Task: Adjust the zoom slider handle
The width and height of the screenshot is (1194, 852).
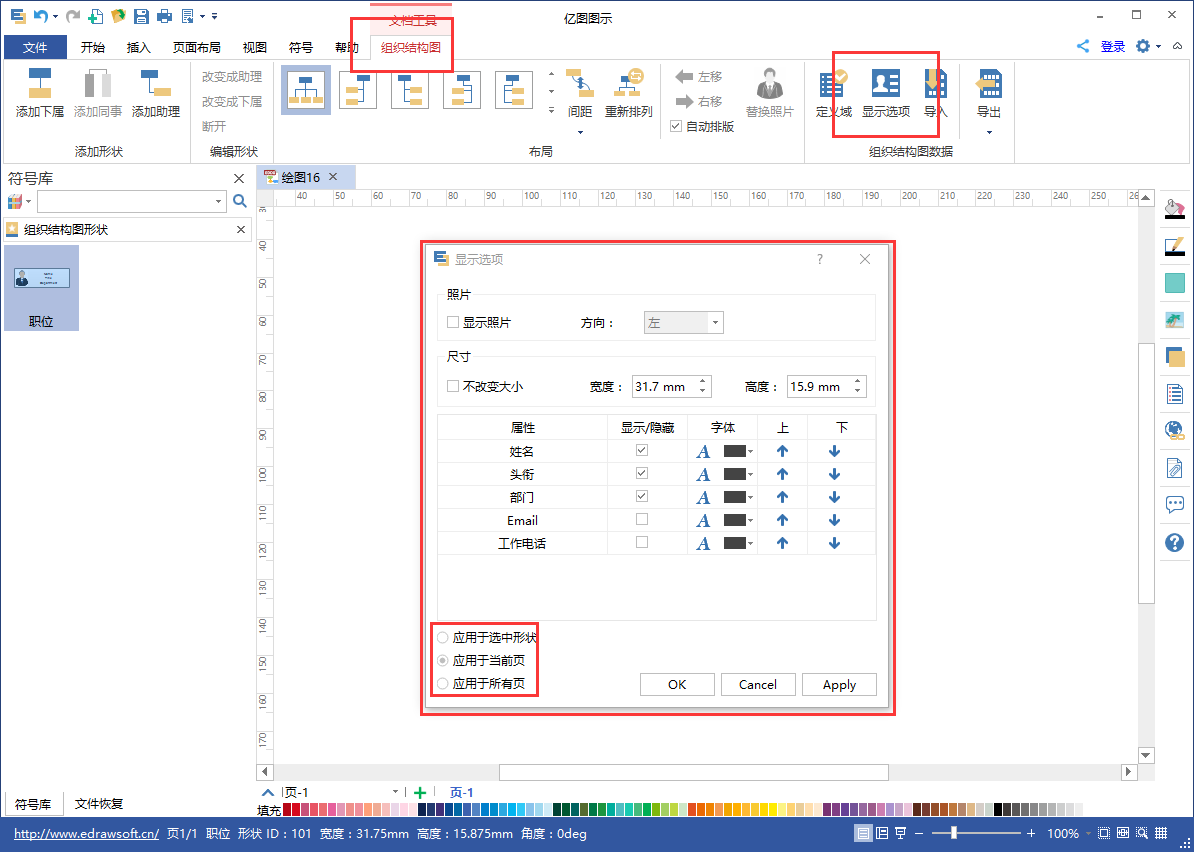Action: [953, 833]
